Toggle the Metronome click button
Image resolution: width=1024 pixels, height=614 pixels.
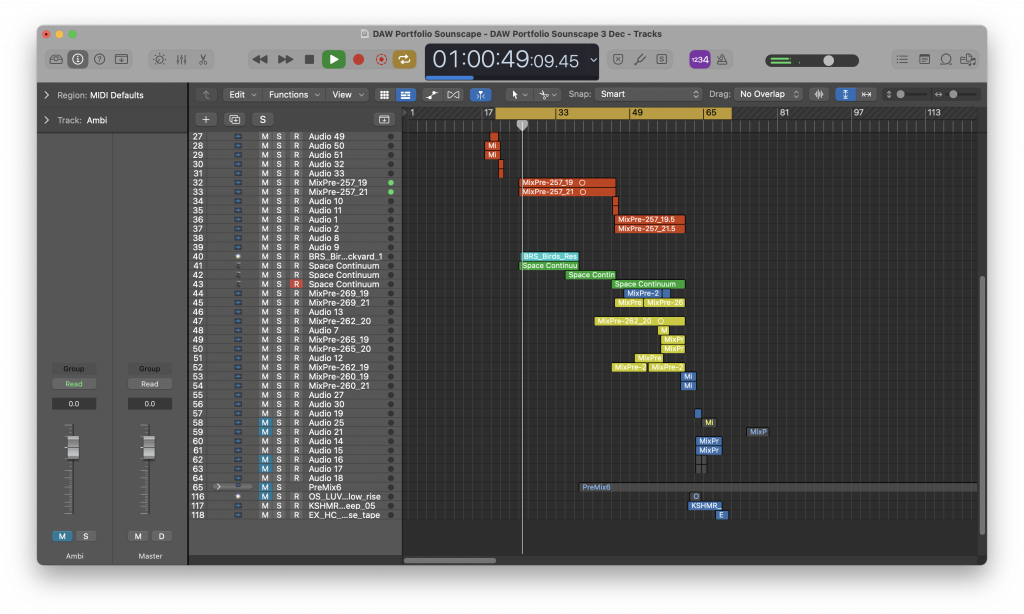tap(722, 59)
